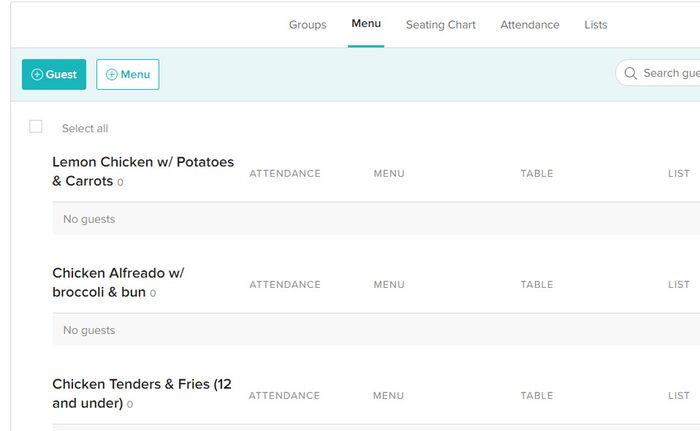Click the magnifying glass search icon

(630, 73)
